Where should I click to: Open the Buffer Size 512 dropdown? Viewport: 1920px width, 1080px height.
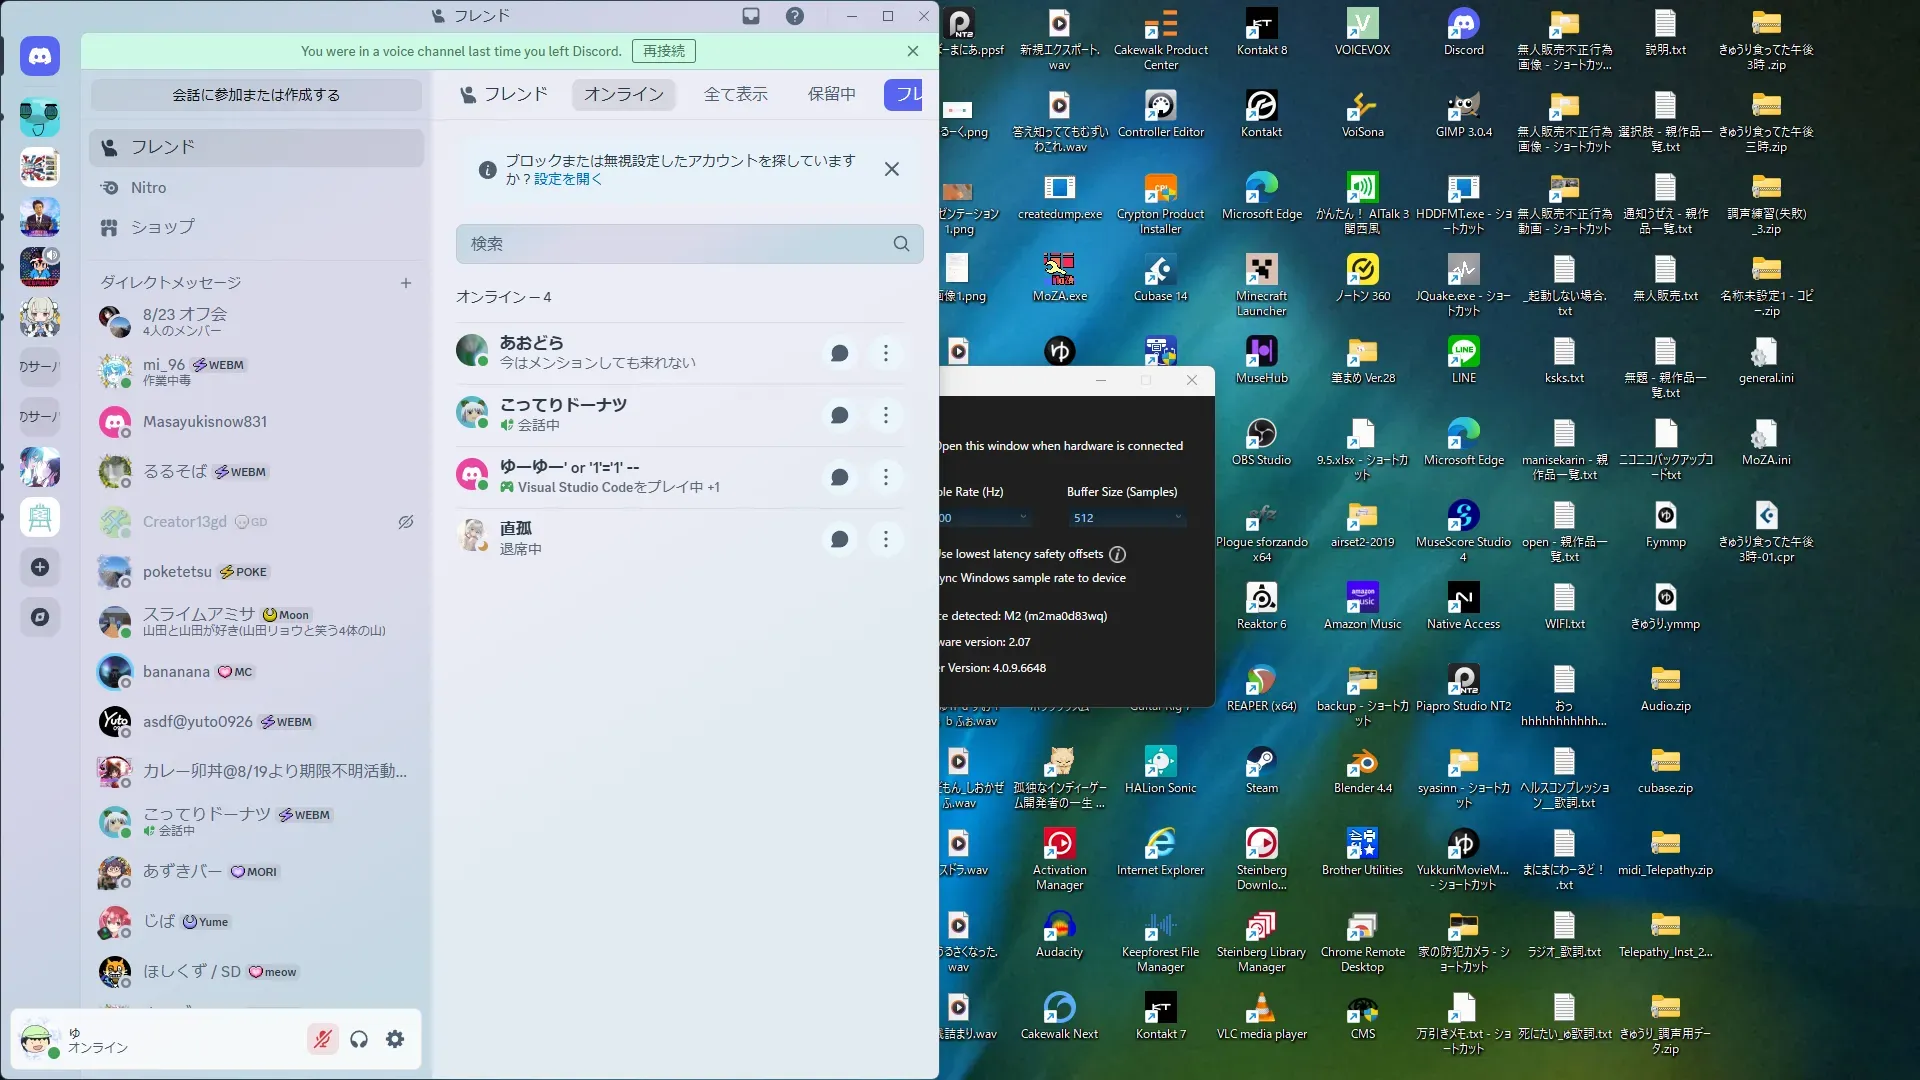point(1127,518)
